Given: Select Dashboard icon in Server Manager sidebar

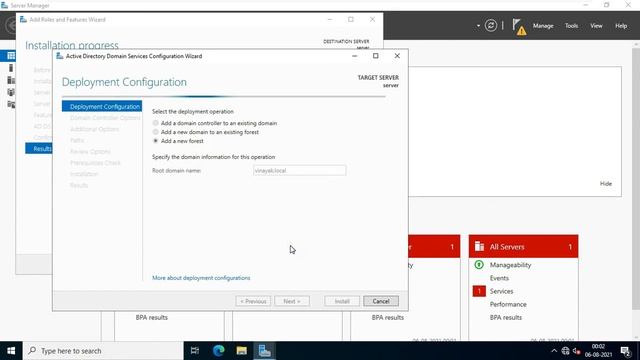Looking at the screenshot, I should [11, 56].
